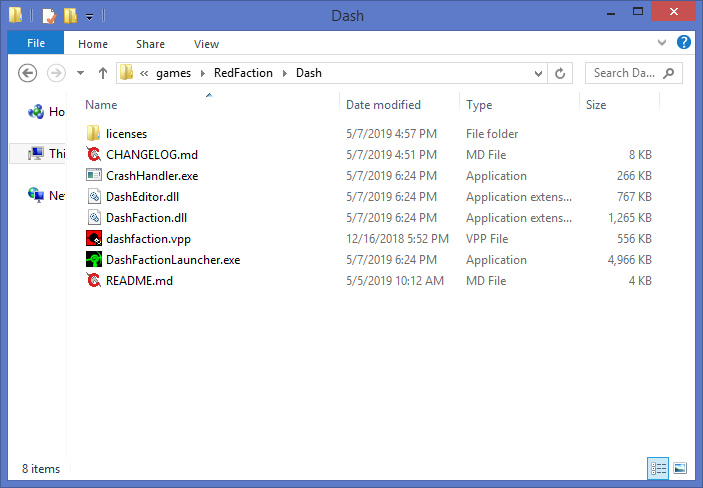The image size is (703, 488).
Task: Navigate to RedFaction in the breadcrumb
Action: (242, 73)
